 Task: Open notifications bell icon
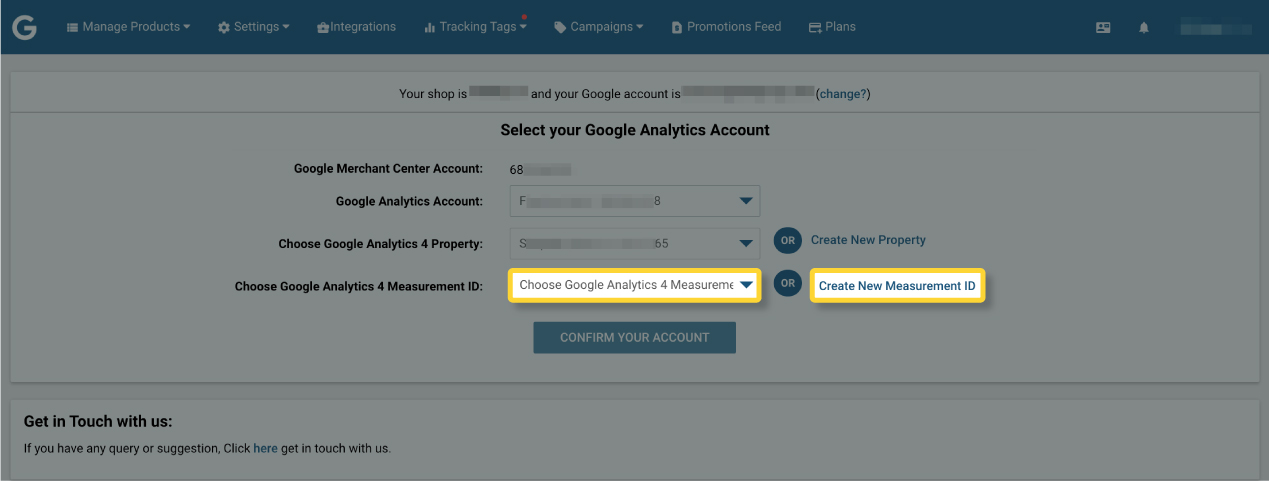[1144, 28]
